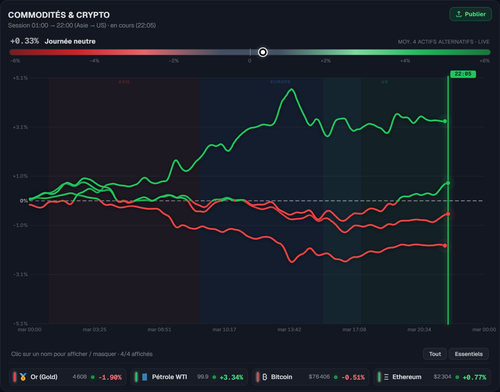The image size is (500, 392).
Task: Click the Tout filter button
Action: pyautogui.click(x=435, y=354)
